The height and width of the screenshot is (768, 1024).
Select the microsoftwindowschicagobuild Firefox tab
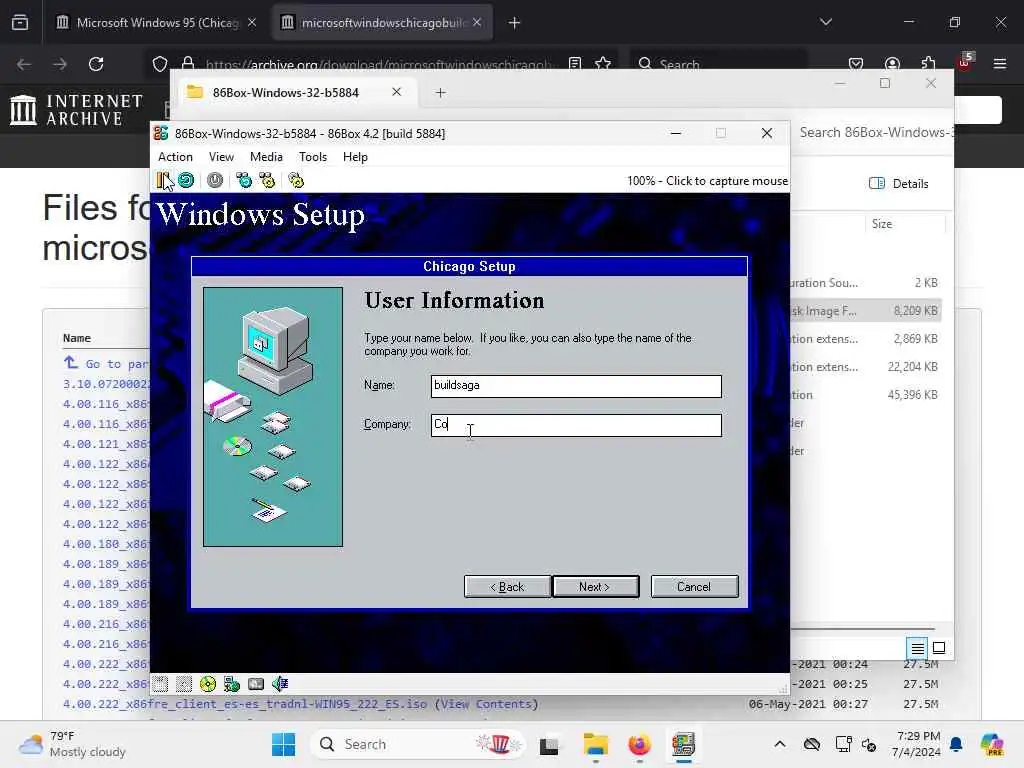point(382,23)
